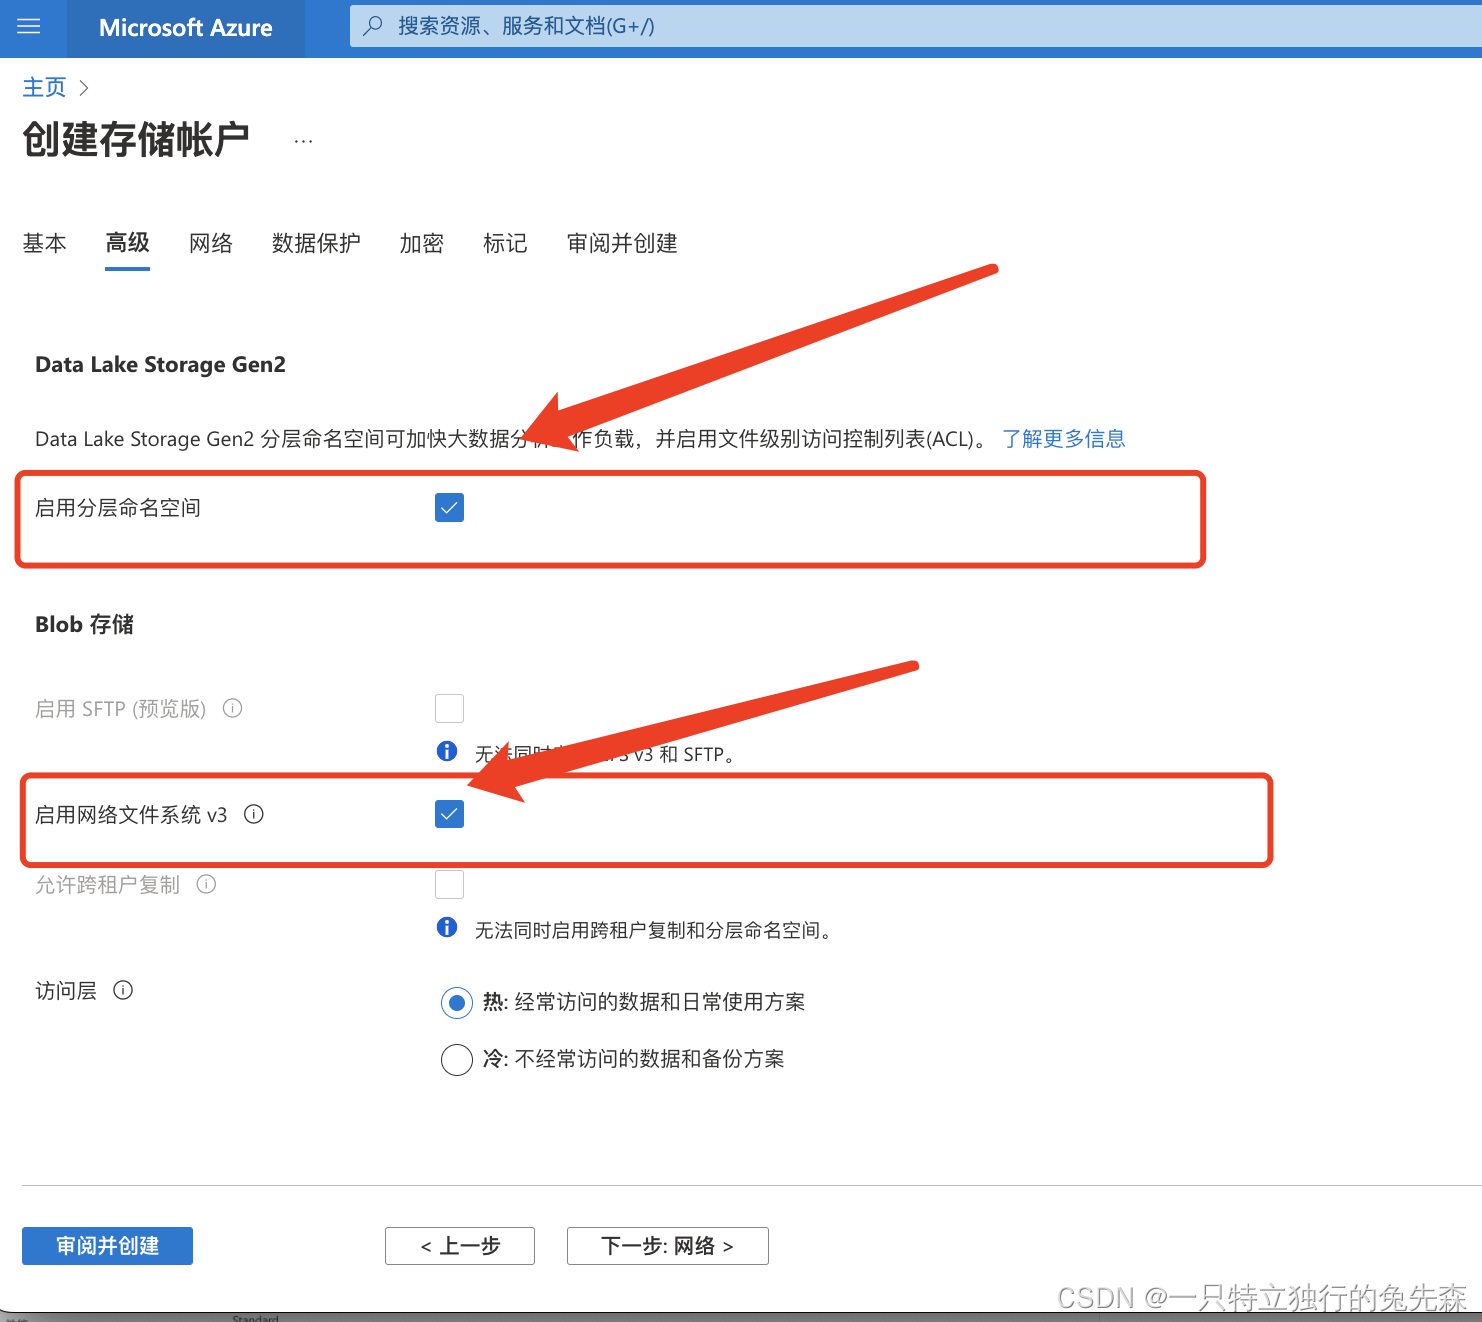Toggle the 启用 SFTP checkbox
The image size is (1482, 1322).
449,708
